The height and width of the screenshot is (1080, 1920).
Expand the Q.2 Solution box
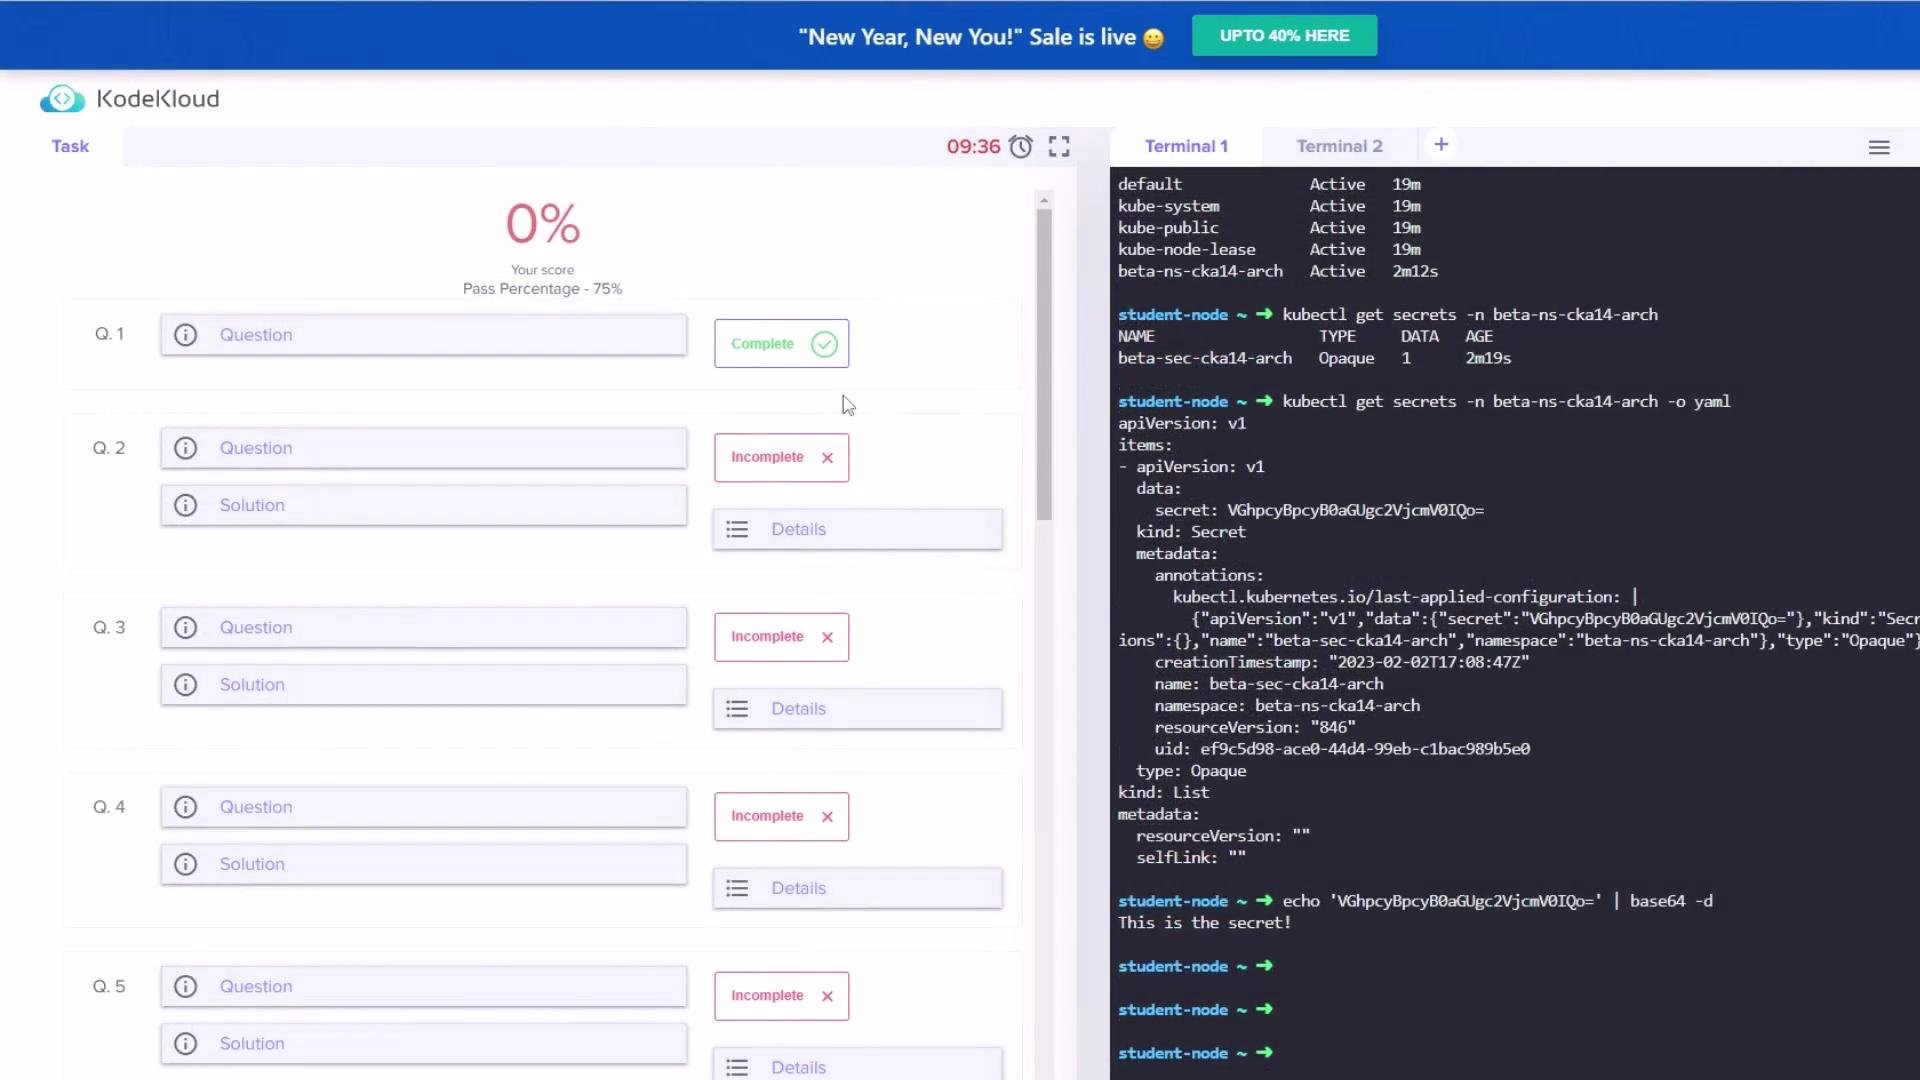(424, 505)
